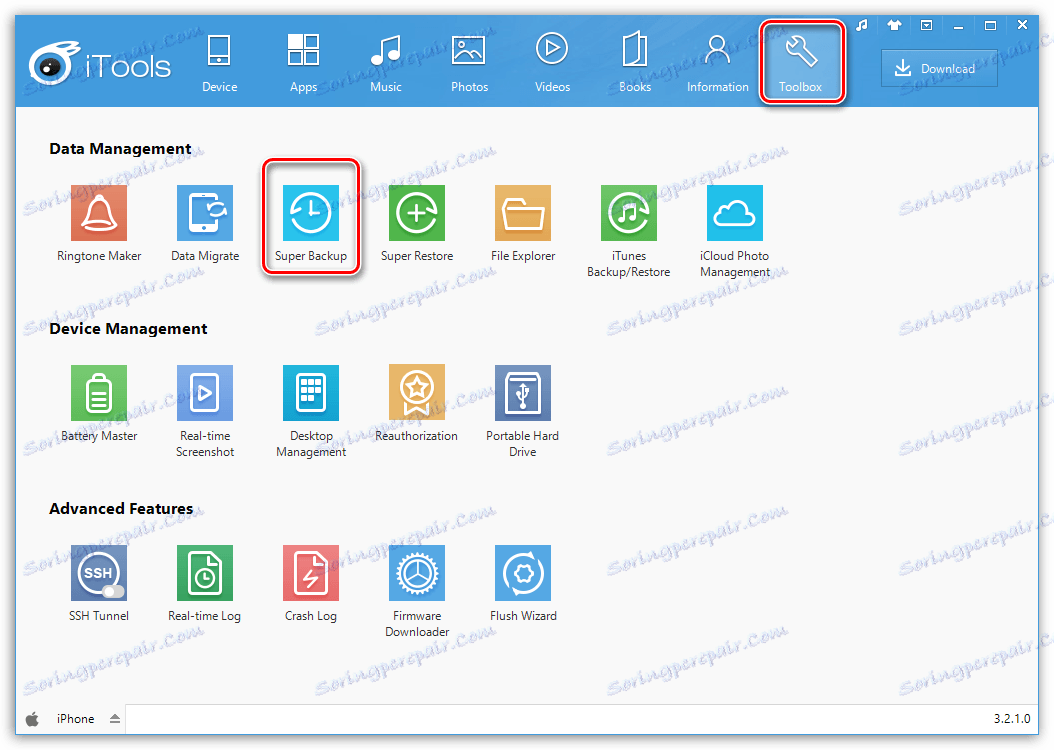1054x750 pixels.
Task: Click the Advanced Features heading
Action: point(121,509)
